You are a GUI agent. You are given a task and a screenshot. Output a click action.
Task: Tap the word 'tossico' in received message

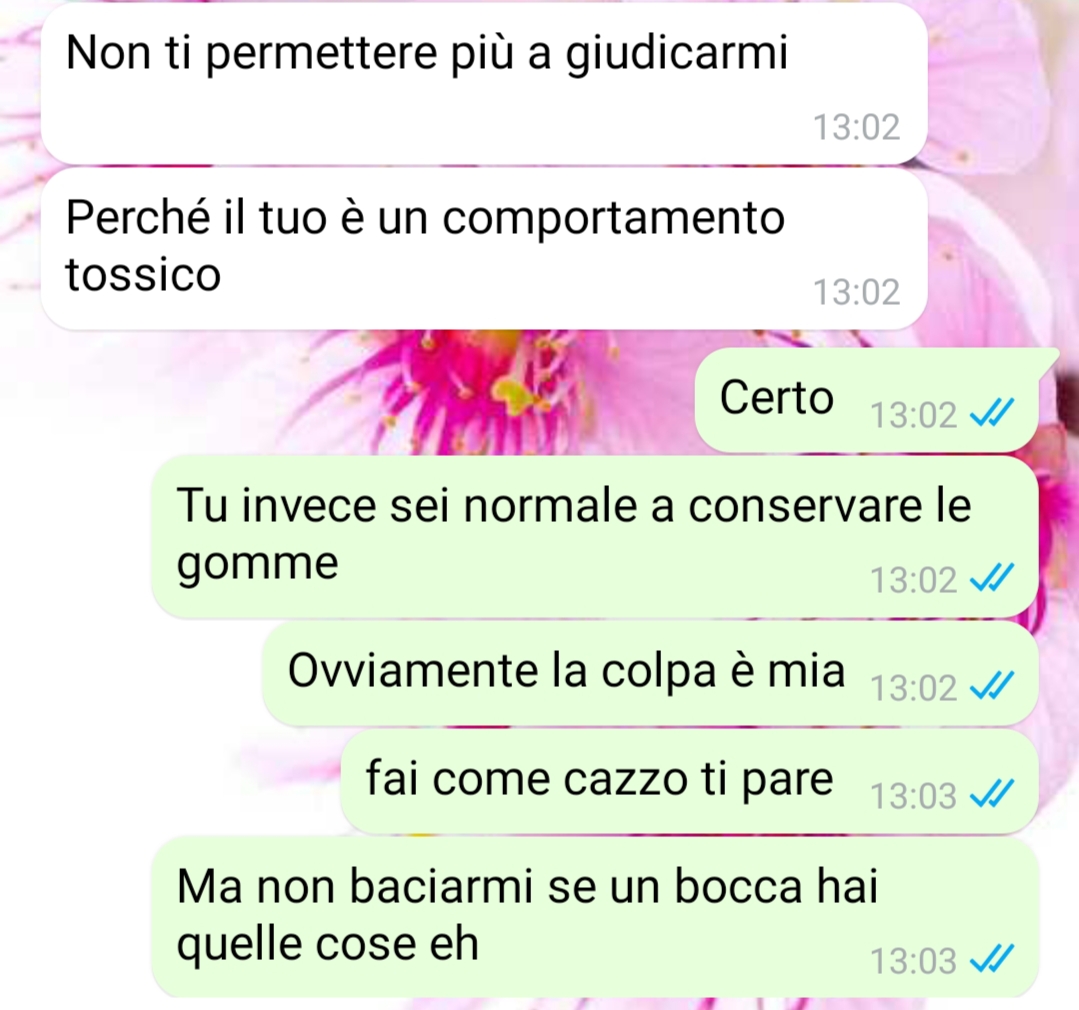(143, 275)
